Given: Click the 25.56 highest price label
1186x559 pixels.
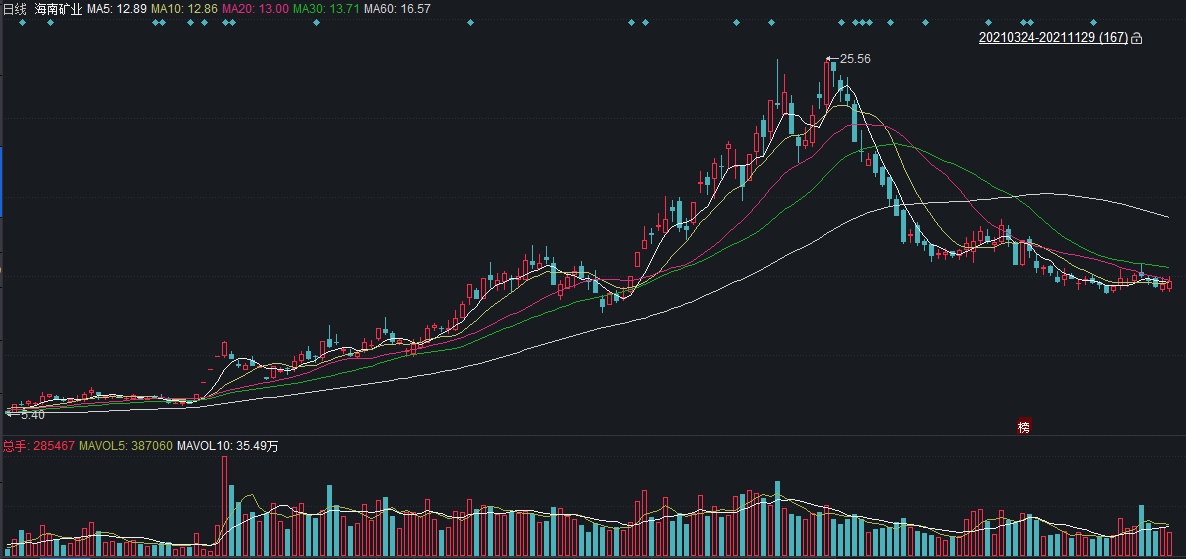Looking at the screenshot, I should pyautogui.click(x=855, y=58).
